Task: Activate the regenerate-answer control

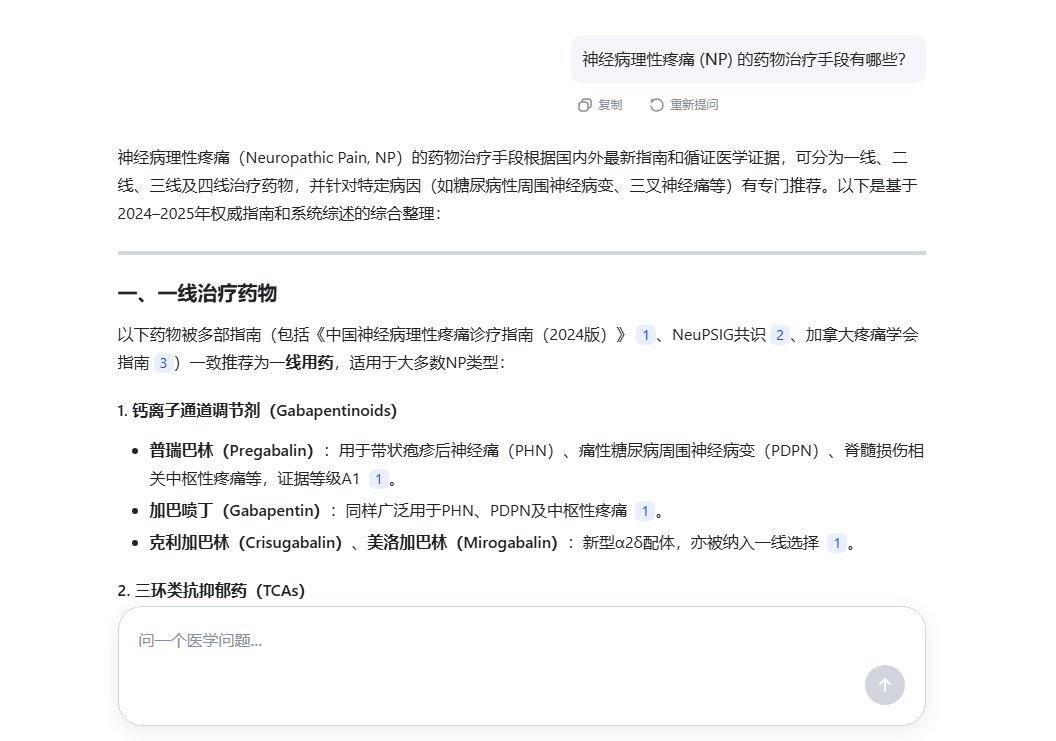Action: tap(684, 105)
